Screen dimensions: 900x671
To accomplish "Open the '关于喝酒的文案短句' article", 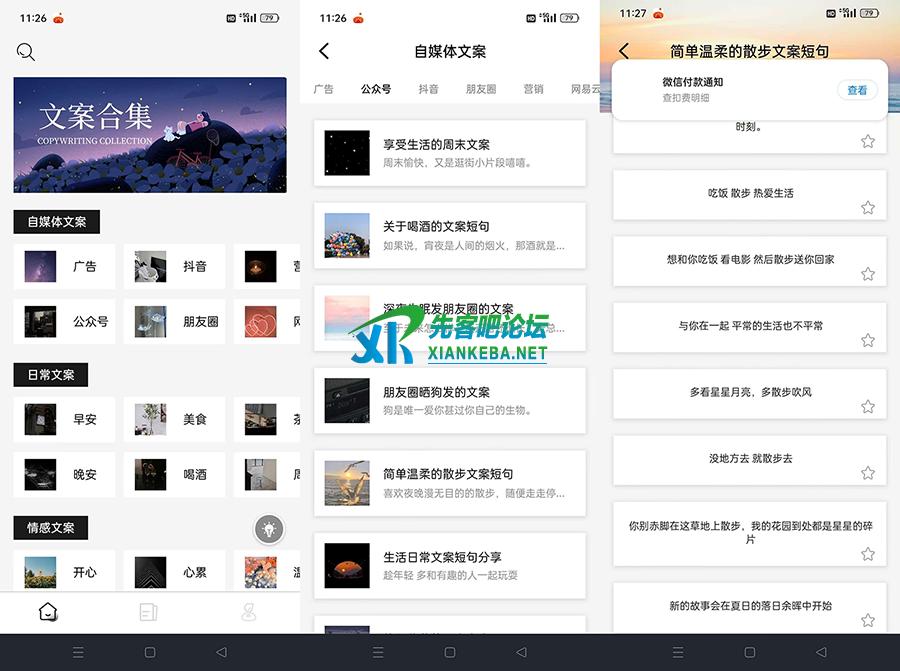I will 449,235.
